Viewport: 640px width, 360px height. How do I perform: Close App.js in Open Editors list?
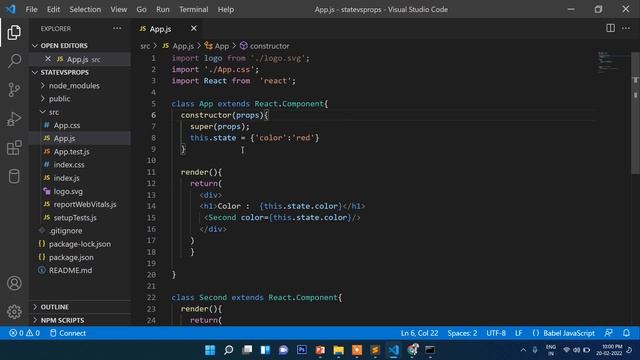click(48, 59)
